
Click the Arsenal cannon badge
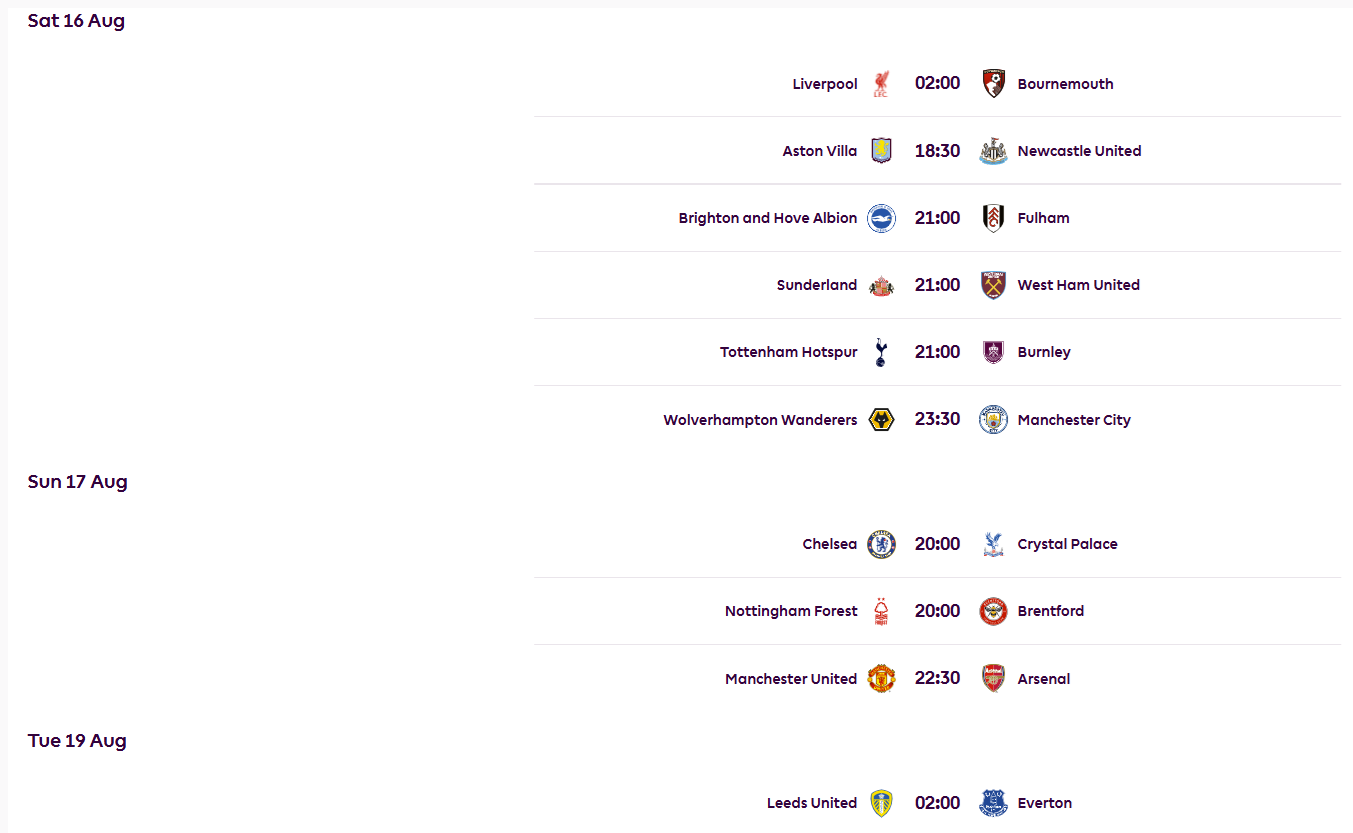coord(993,678)
